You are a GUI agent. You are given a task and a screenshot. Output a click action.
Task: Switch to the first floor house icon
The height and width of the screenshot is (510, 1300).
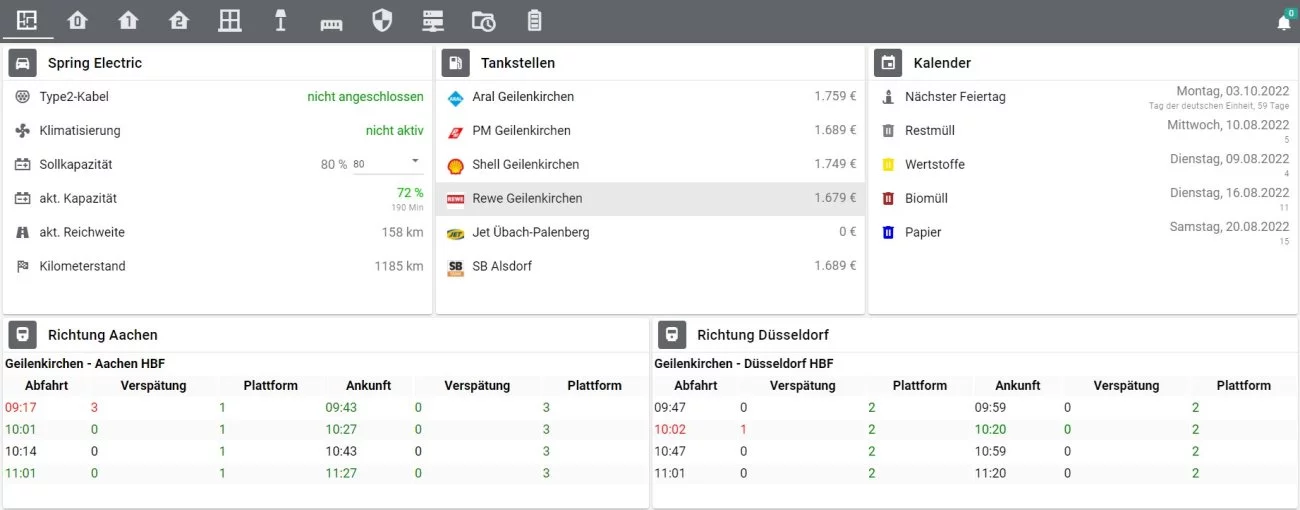click(128, 20)
